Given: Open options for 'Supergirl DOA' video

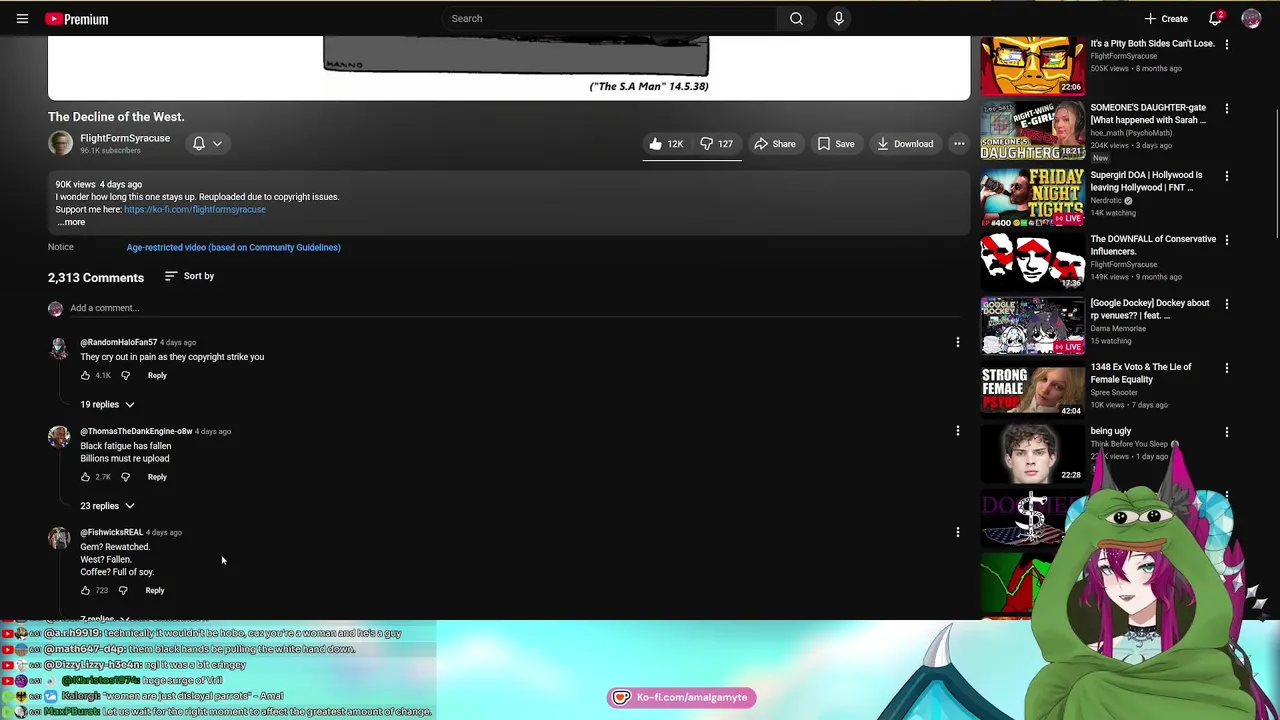Looking at the screenshot, I should click(x=1227, y=176).
